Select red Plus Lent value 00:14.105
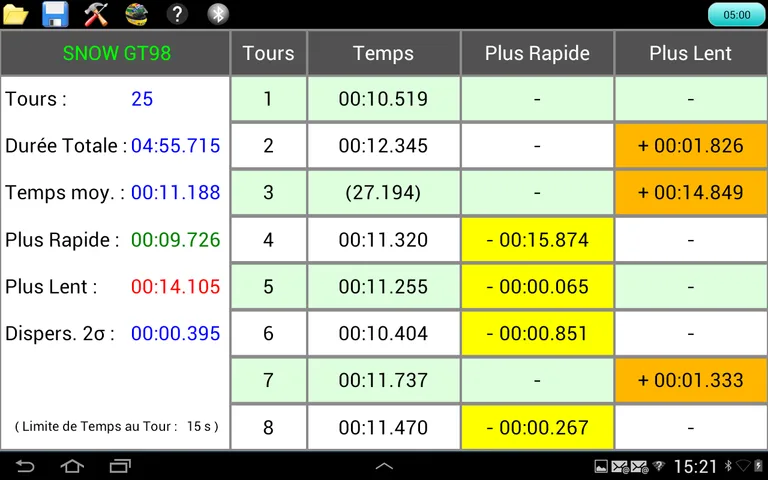 click(x=175, y=287)
